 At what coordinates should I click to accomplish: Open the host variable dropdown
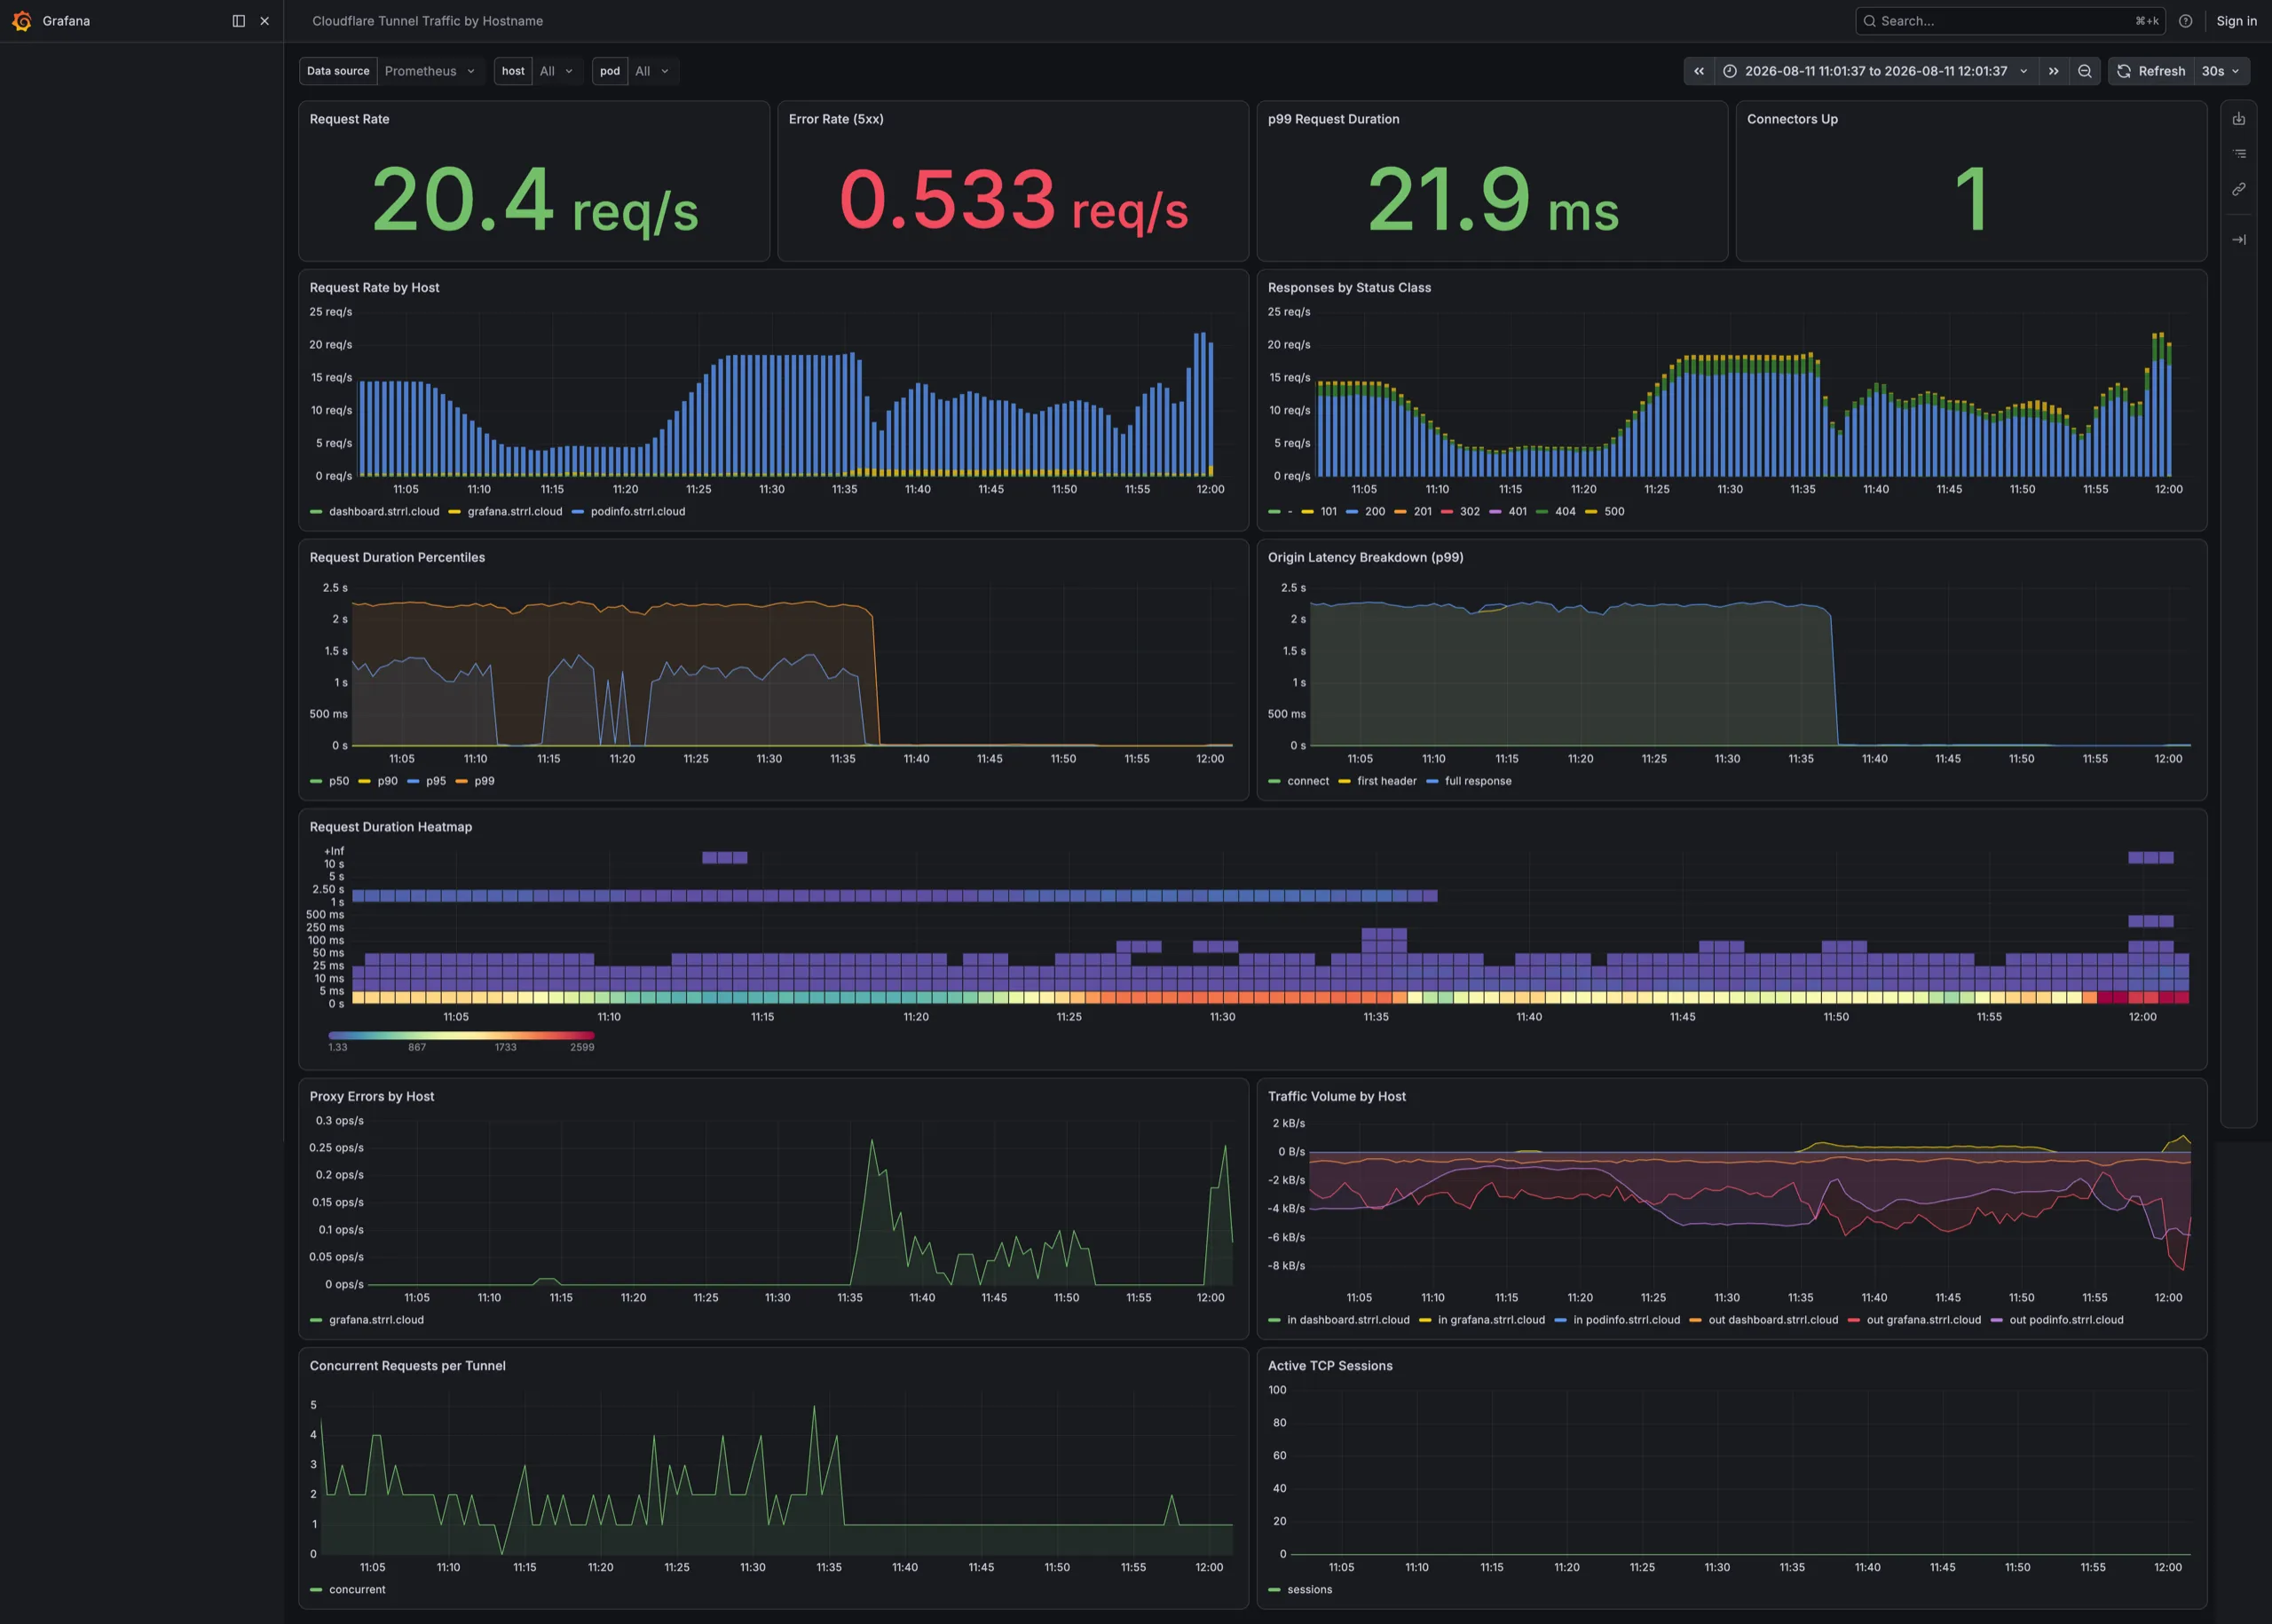(x=557, y=71)
